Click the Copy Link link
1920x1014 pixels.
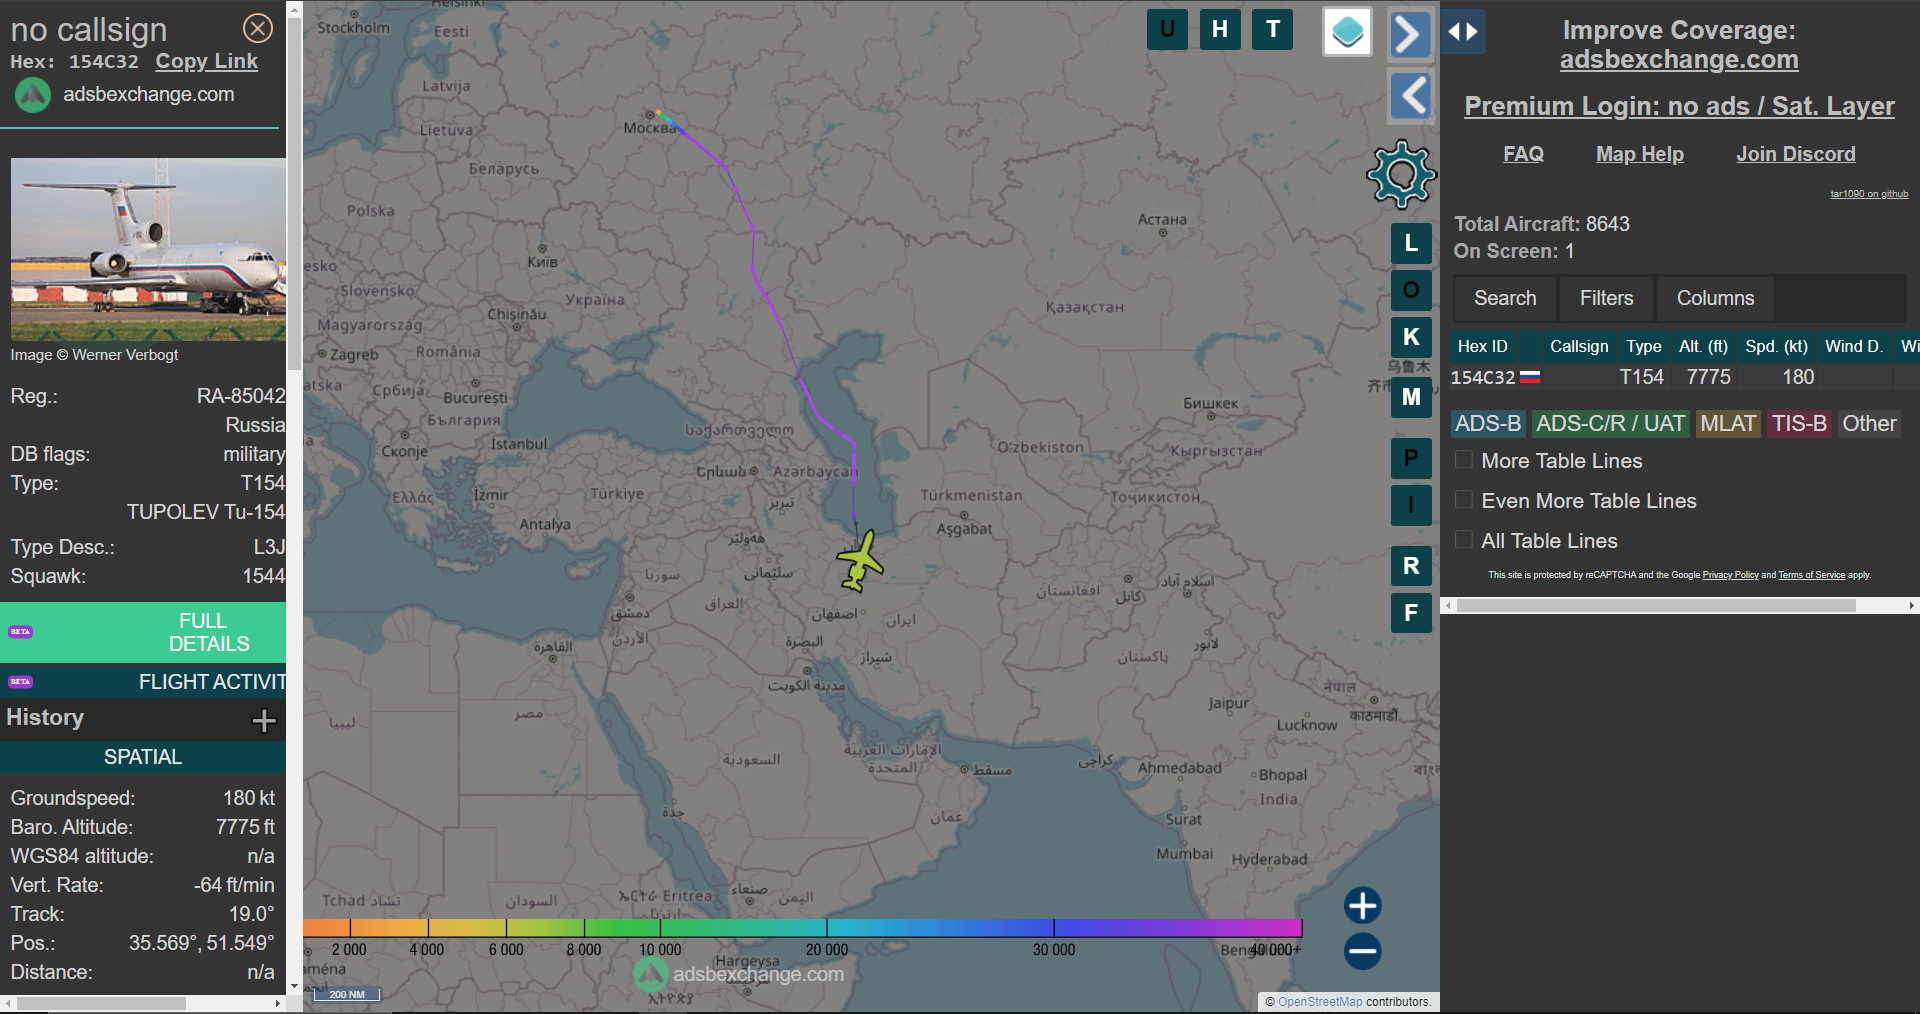coord(206,61)
